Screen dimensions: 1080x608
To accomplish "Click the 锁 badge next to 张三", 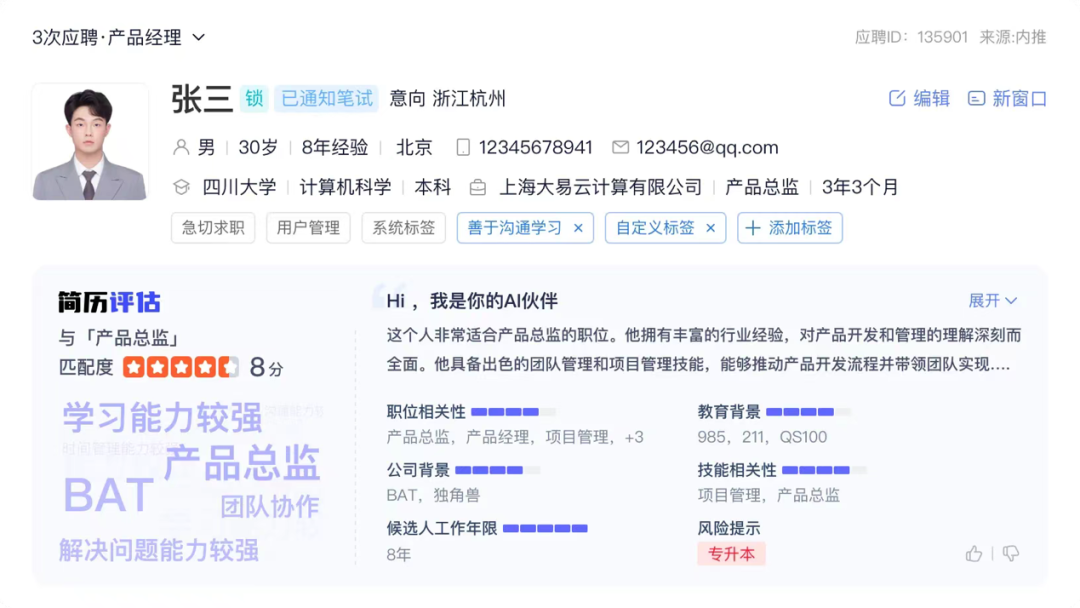I will tap(254, 99).
